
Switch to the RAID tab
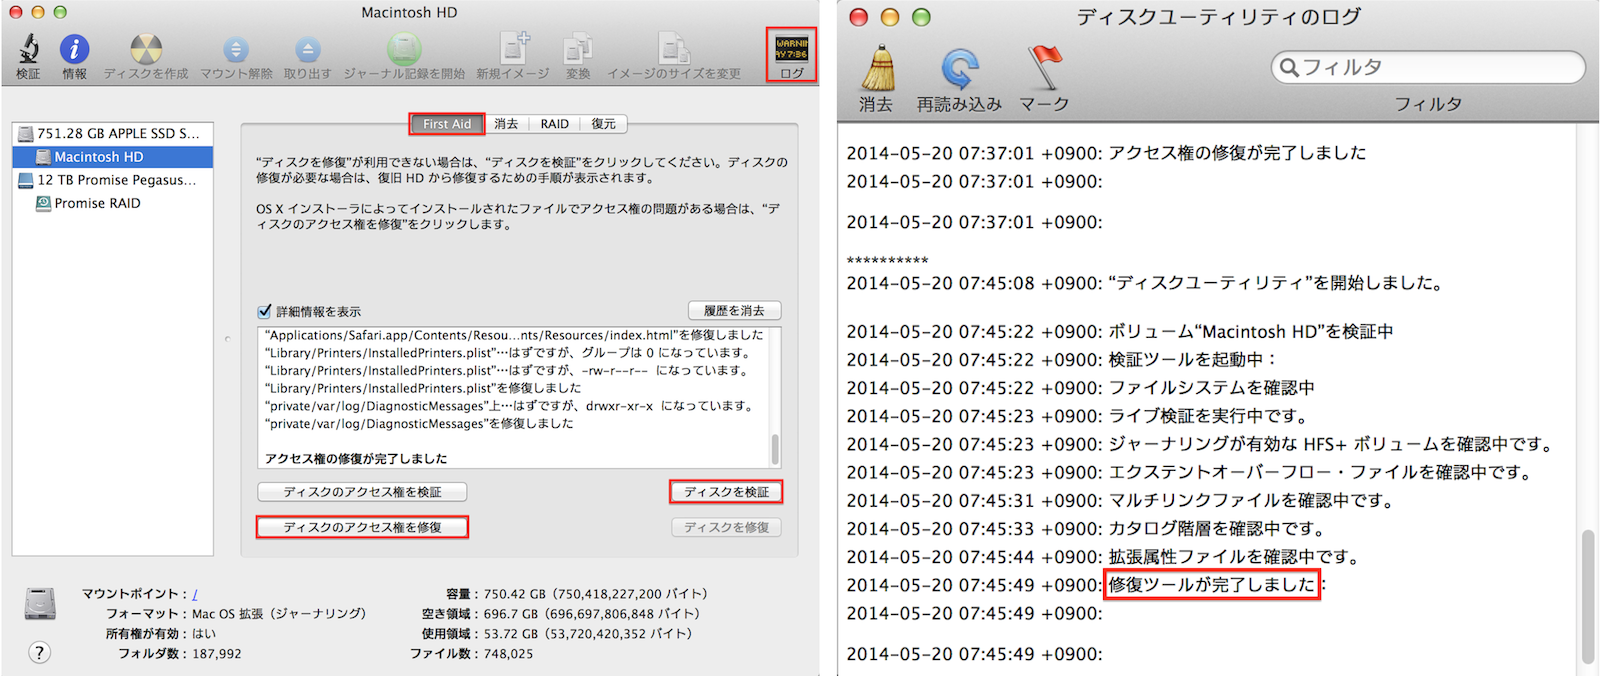[555, 124]
